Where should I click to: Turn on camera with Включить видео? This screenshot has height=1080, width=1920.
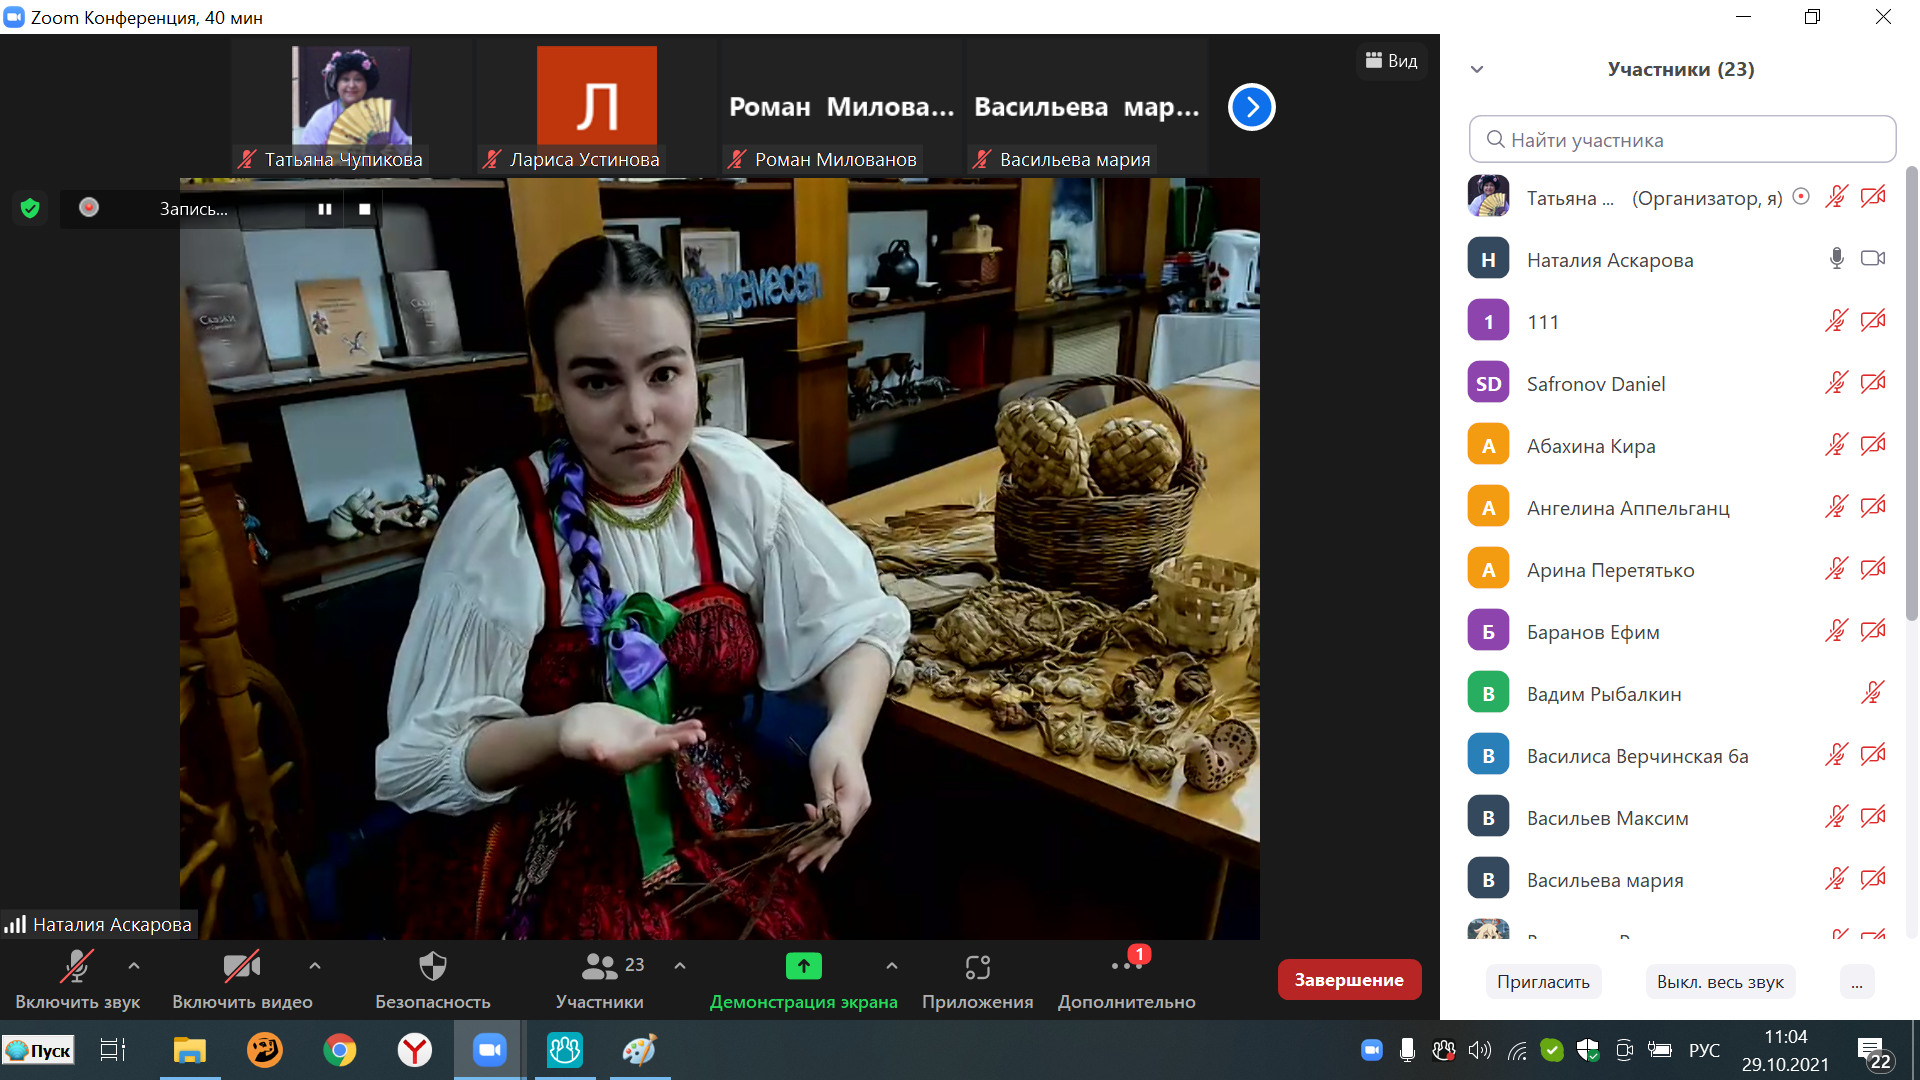point(242,980)
